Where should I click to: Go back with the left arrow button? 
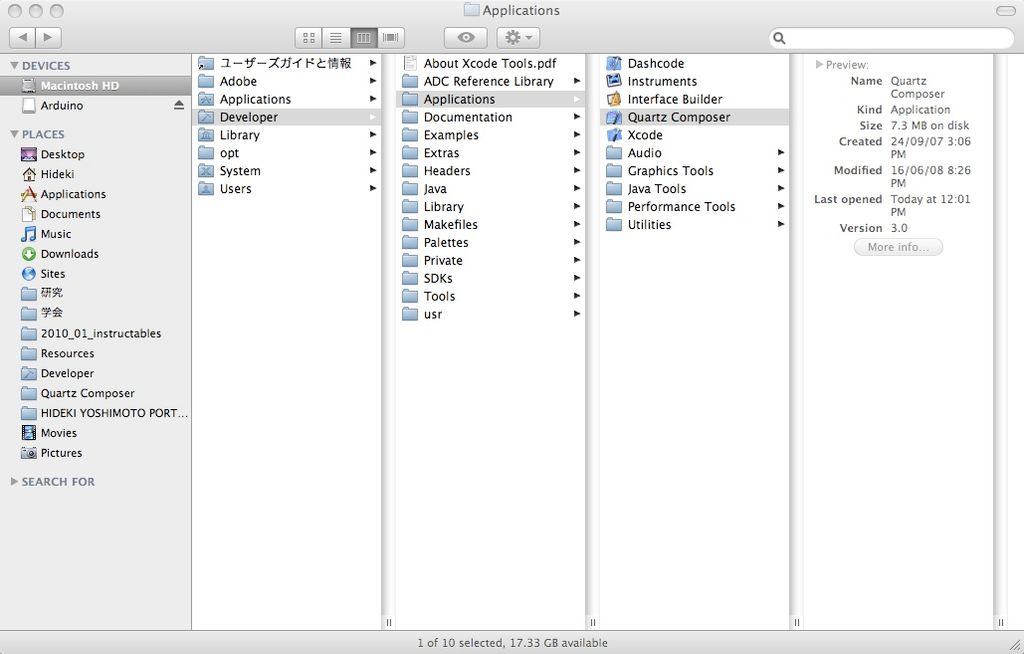pyautogui.click(x=23, y=37)
